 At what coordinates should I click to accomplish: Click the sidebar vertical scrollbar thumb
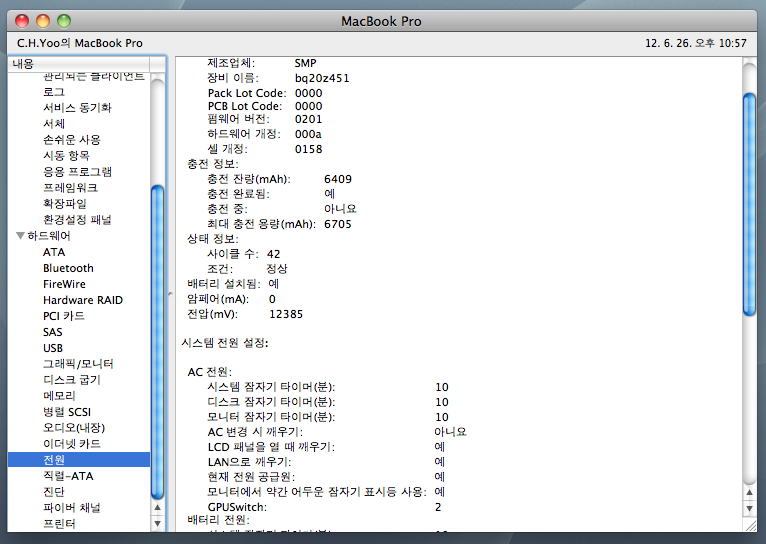pyautogui.click(x=157, y=340)
